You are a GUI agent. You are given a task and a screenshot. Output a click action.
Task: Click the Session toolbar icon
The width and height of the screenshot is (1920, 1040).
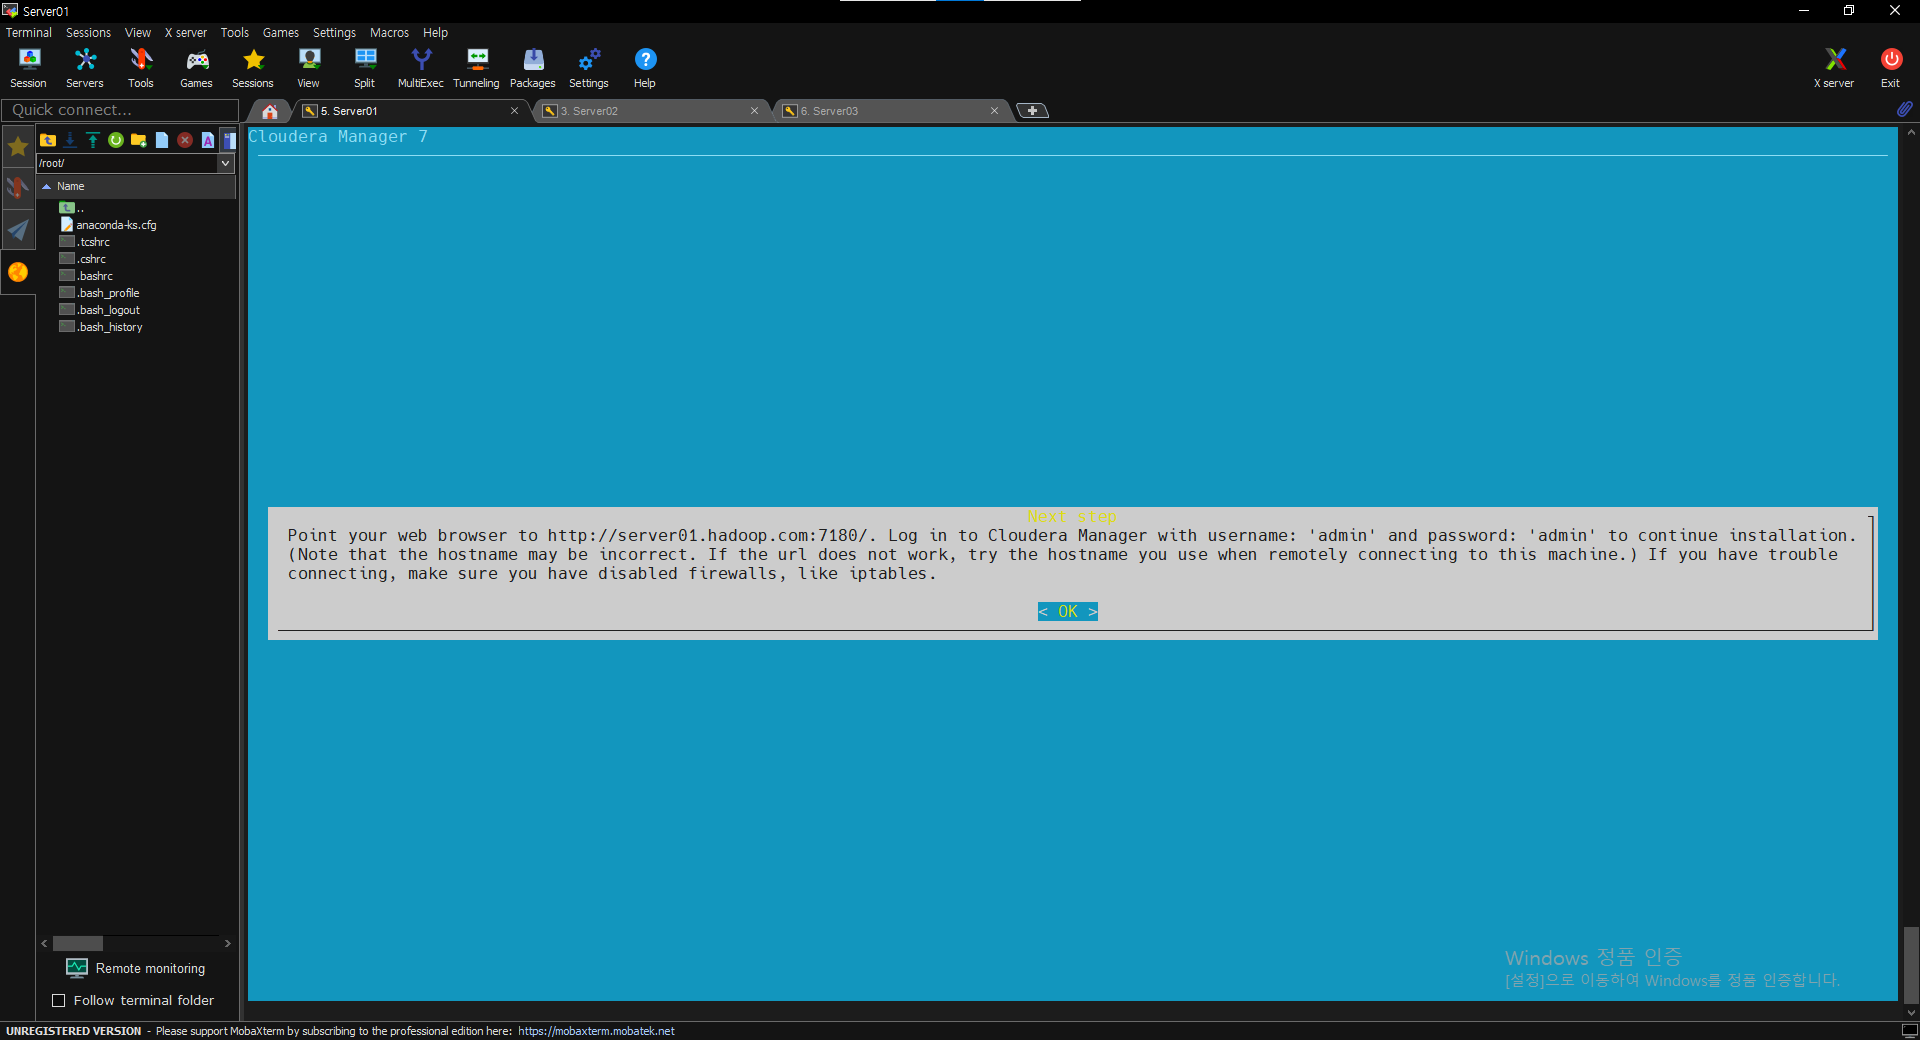pos(29,68)
